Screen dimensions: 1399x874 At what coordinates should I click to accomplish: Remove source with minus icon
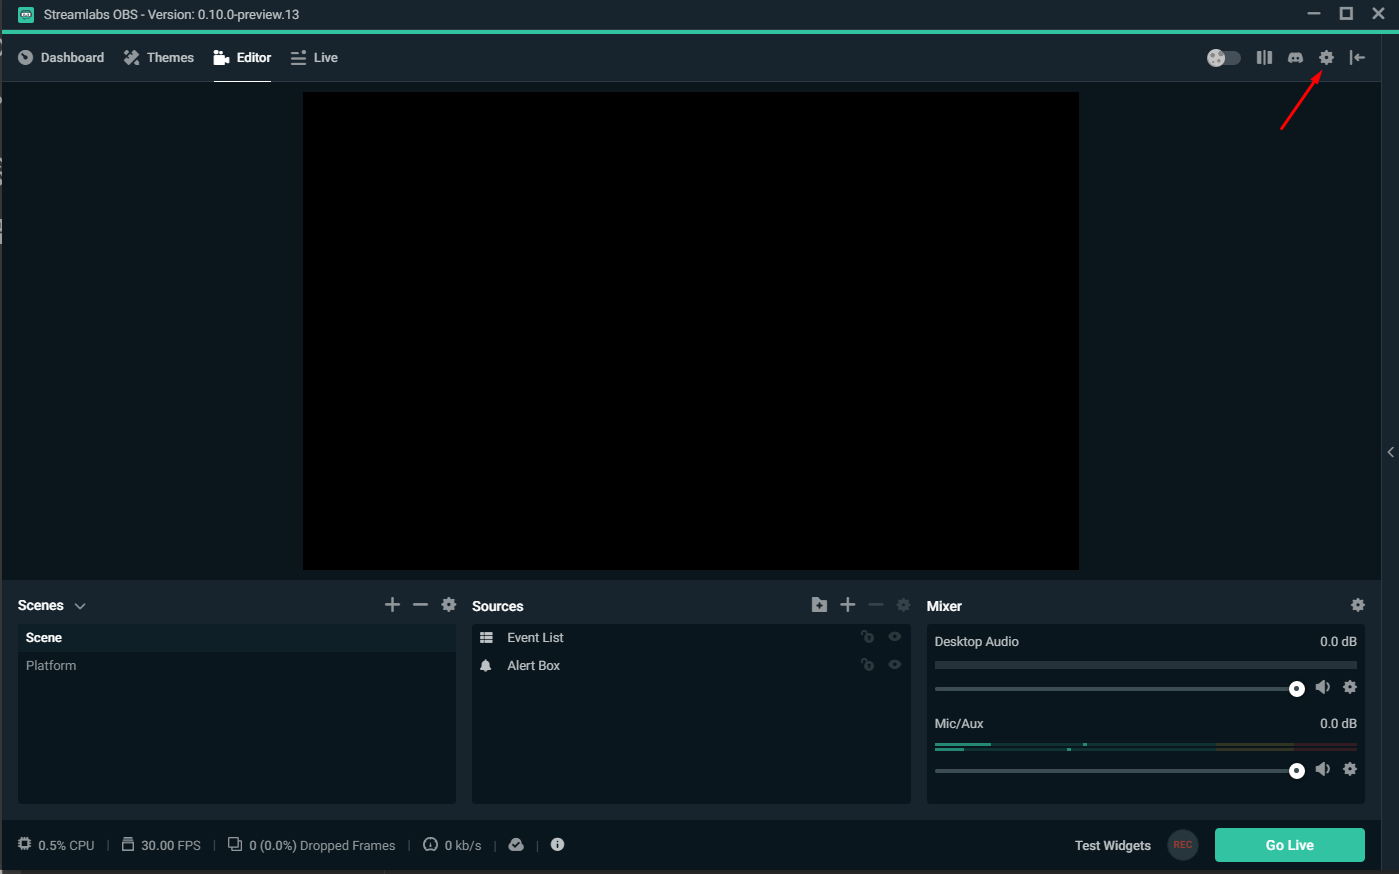pos(876,604)
